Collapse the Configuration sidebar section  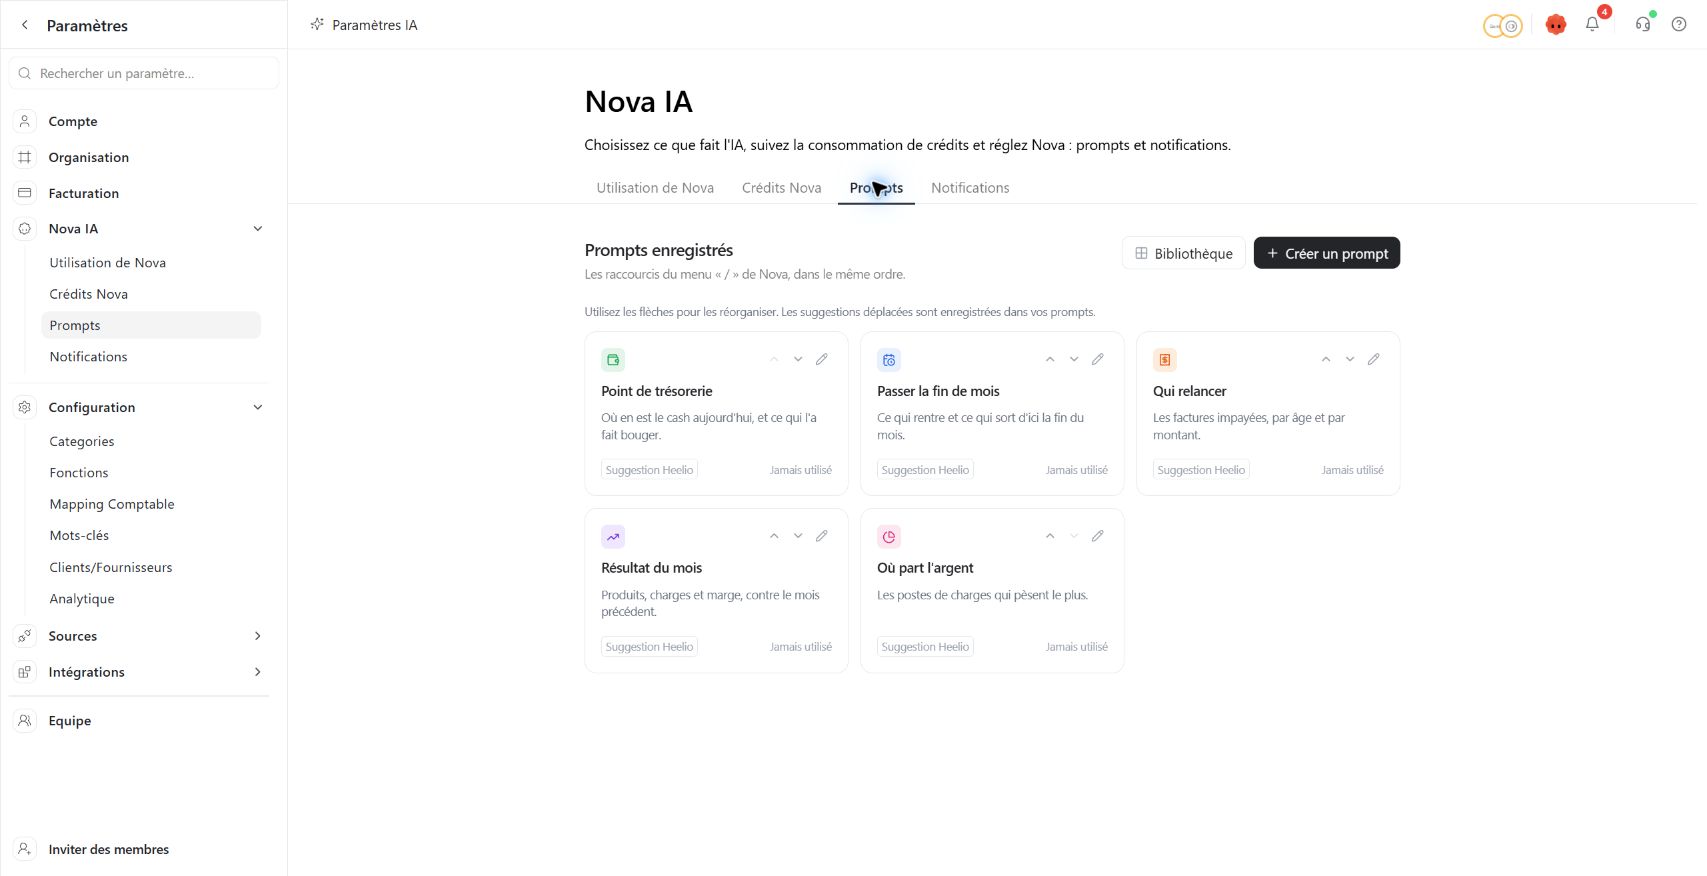tap(258, 407)
